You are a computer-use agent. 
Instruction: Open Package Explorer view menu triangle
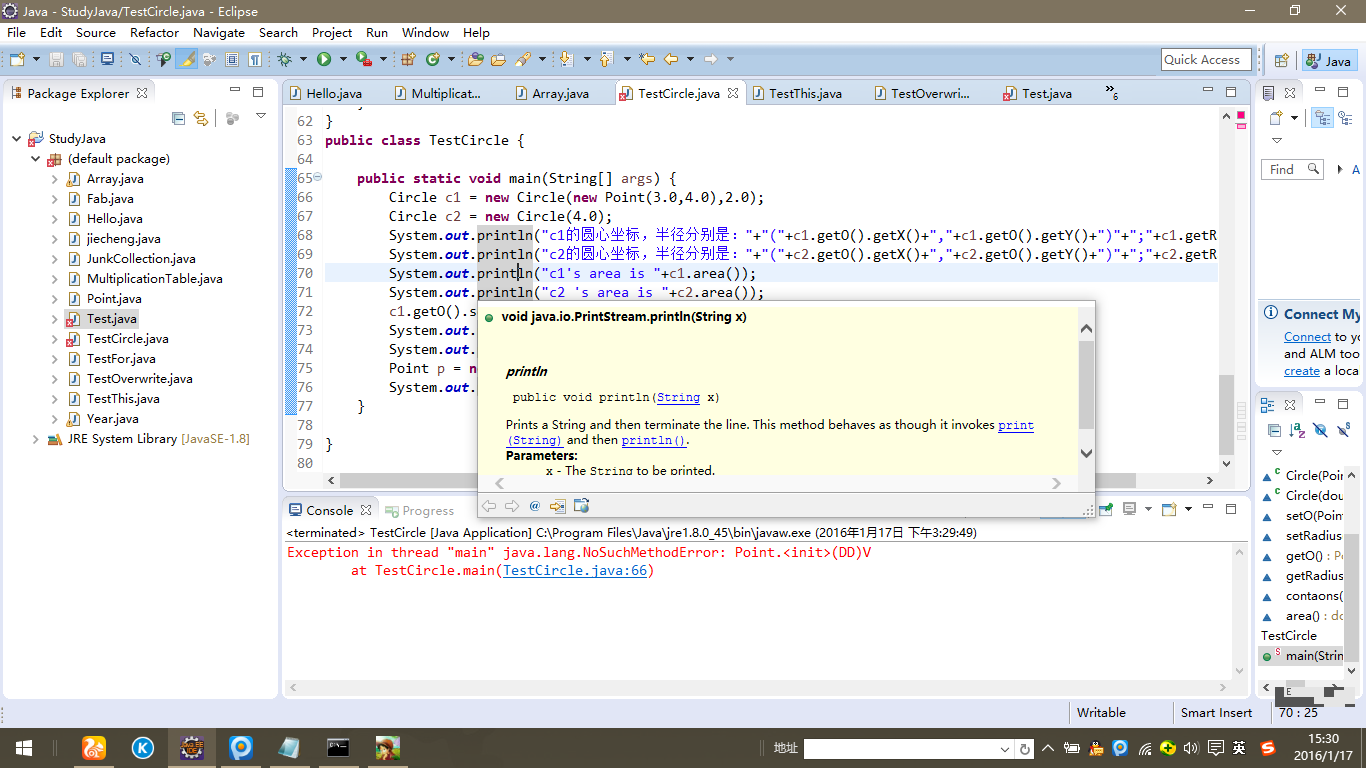[x=261, y=117]
